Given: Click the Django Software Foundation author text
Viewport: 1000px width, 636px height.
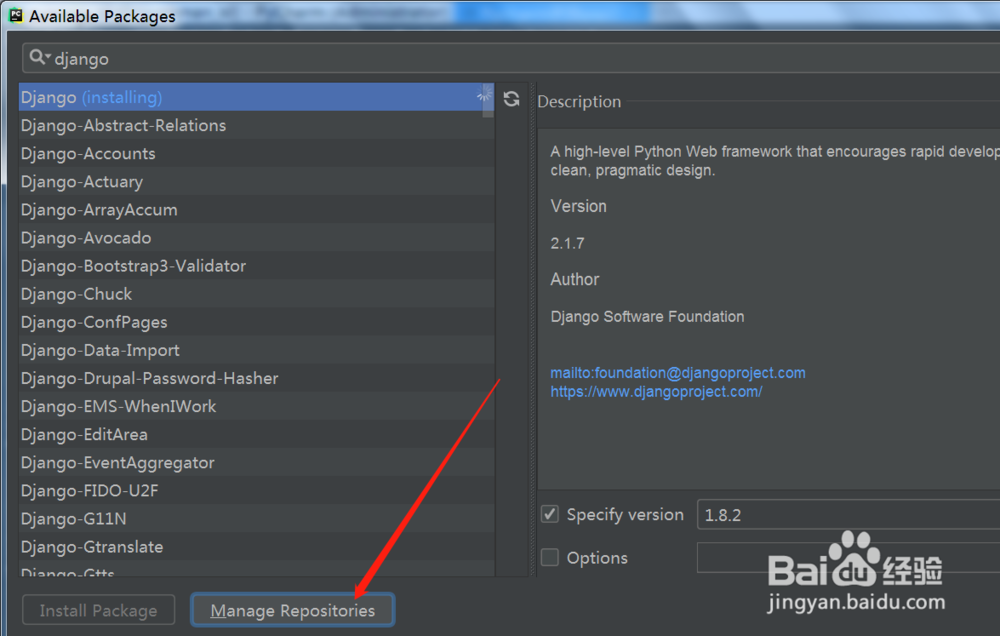Looking at the screenshot, I should (x=647, y=316).
